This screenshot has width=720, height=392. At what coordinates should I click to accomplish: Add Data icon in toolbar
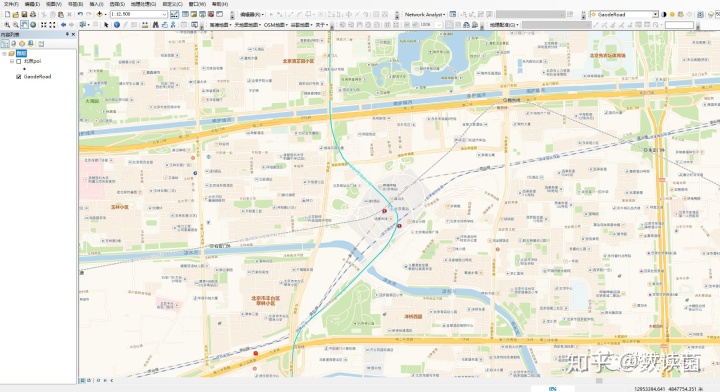[x=99, y=14]
